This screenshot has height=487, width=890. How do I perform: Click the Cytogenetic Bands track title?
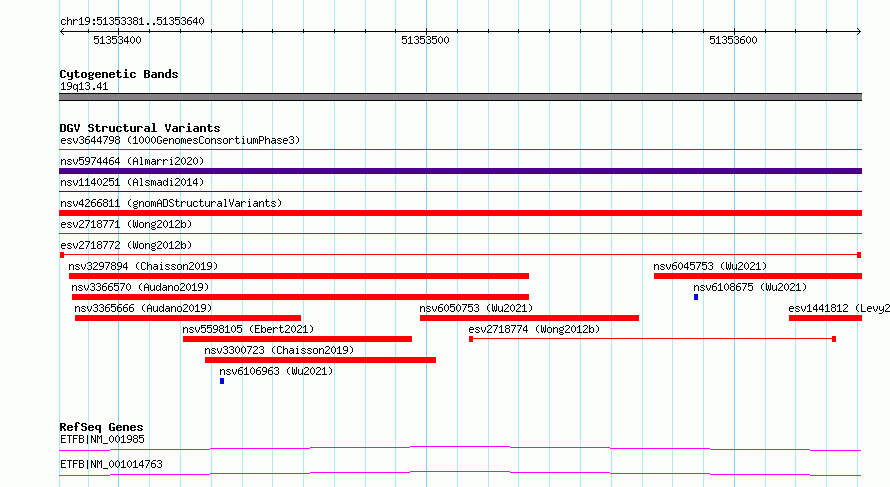point(119,74)
